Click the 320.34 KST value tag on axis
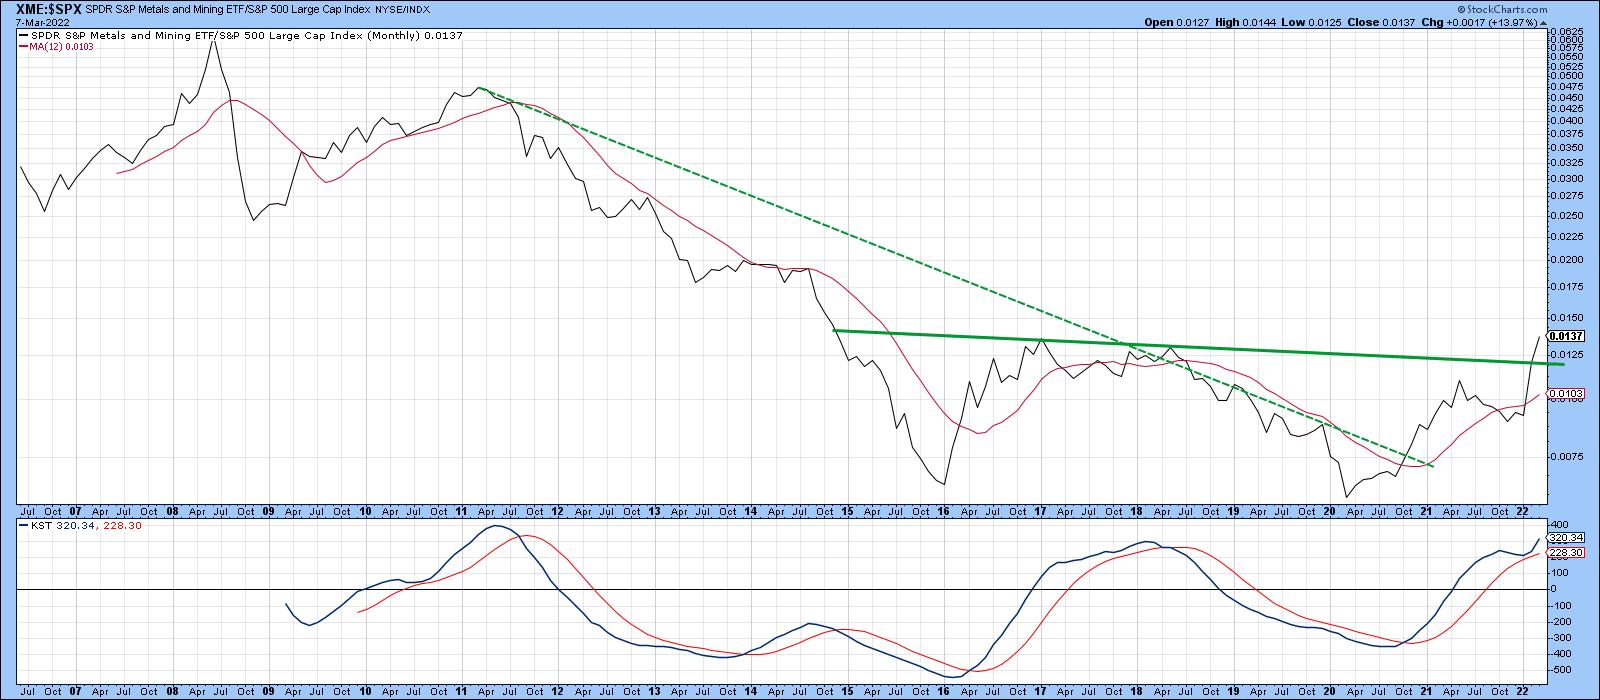This screenshot has width=1600, height=700. [x=1565, y=538]
